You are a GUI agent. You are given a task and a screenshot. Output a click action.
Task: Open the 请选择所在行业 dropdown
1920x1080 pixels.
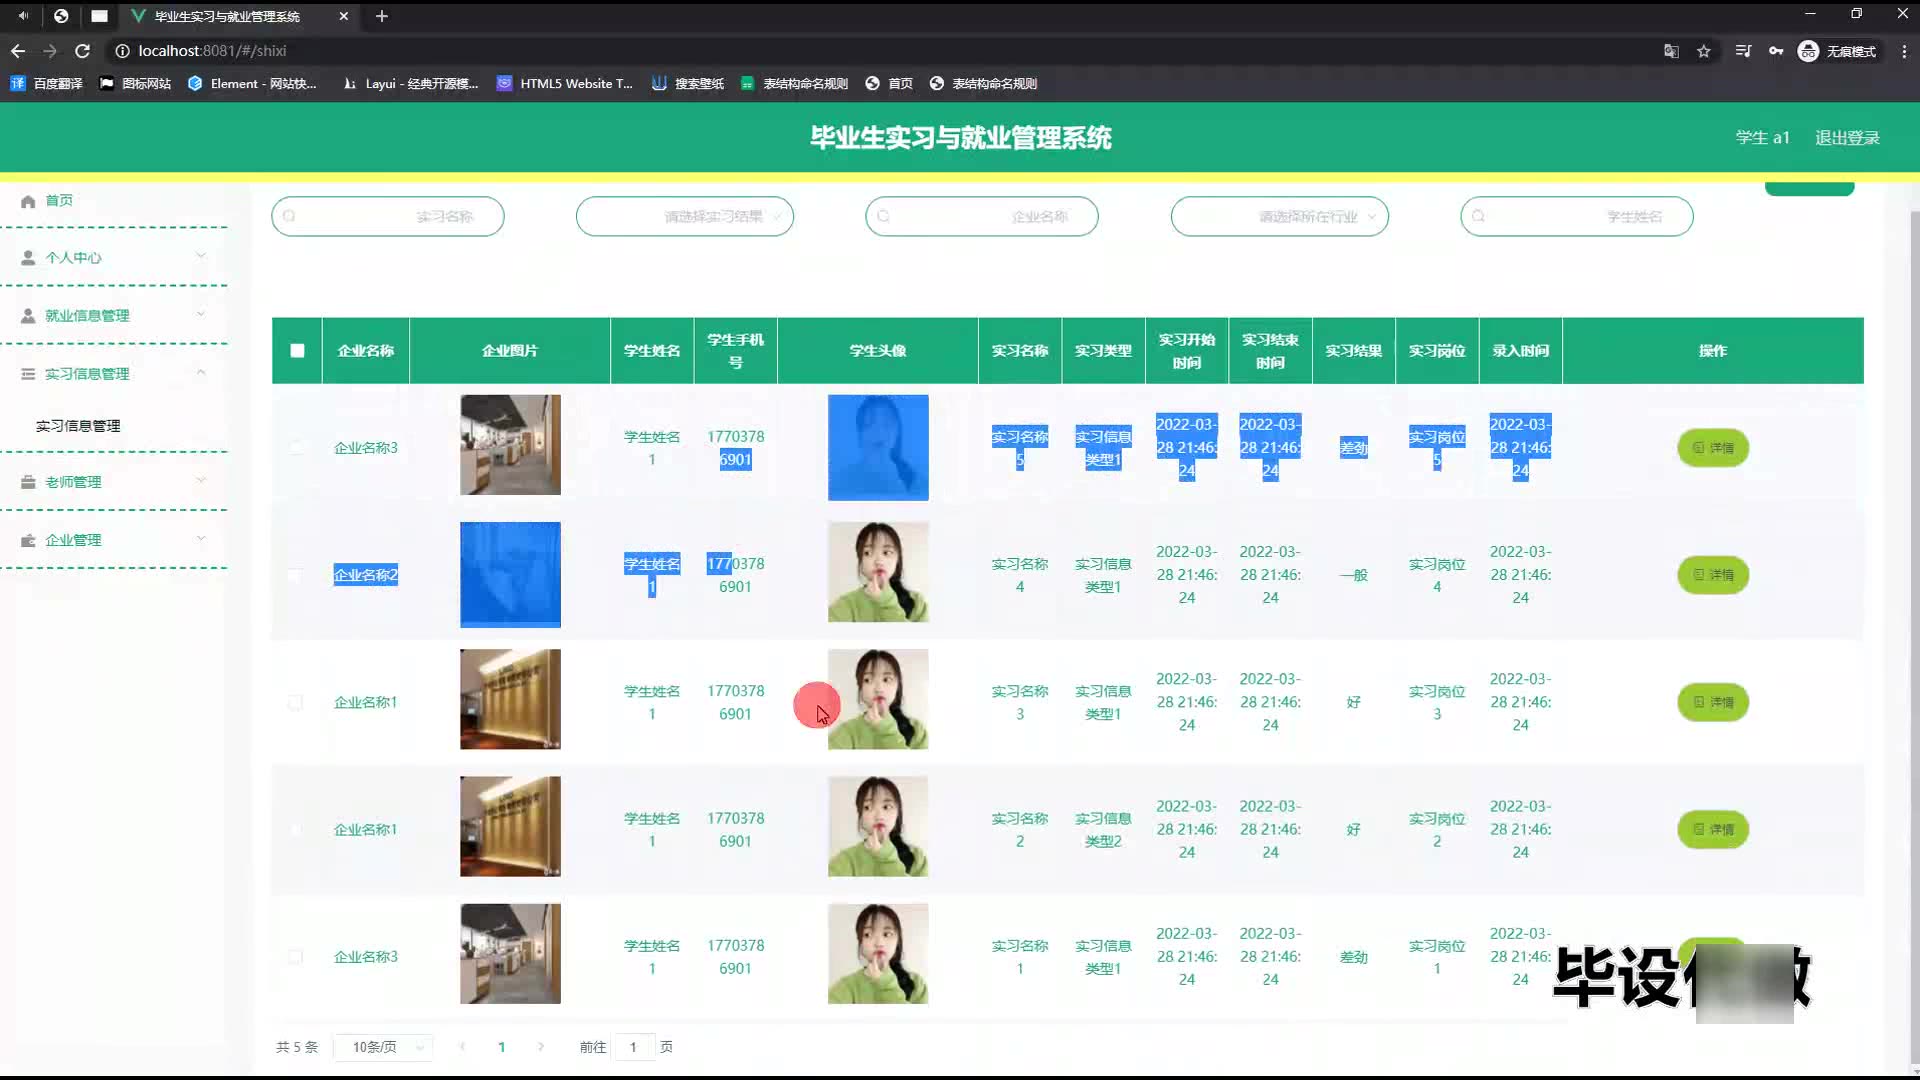click(x=1279, y=216)
